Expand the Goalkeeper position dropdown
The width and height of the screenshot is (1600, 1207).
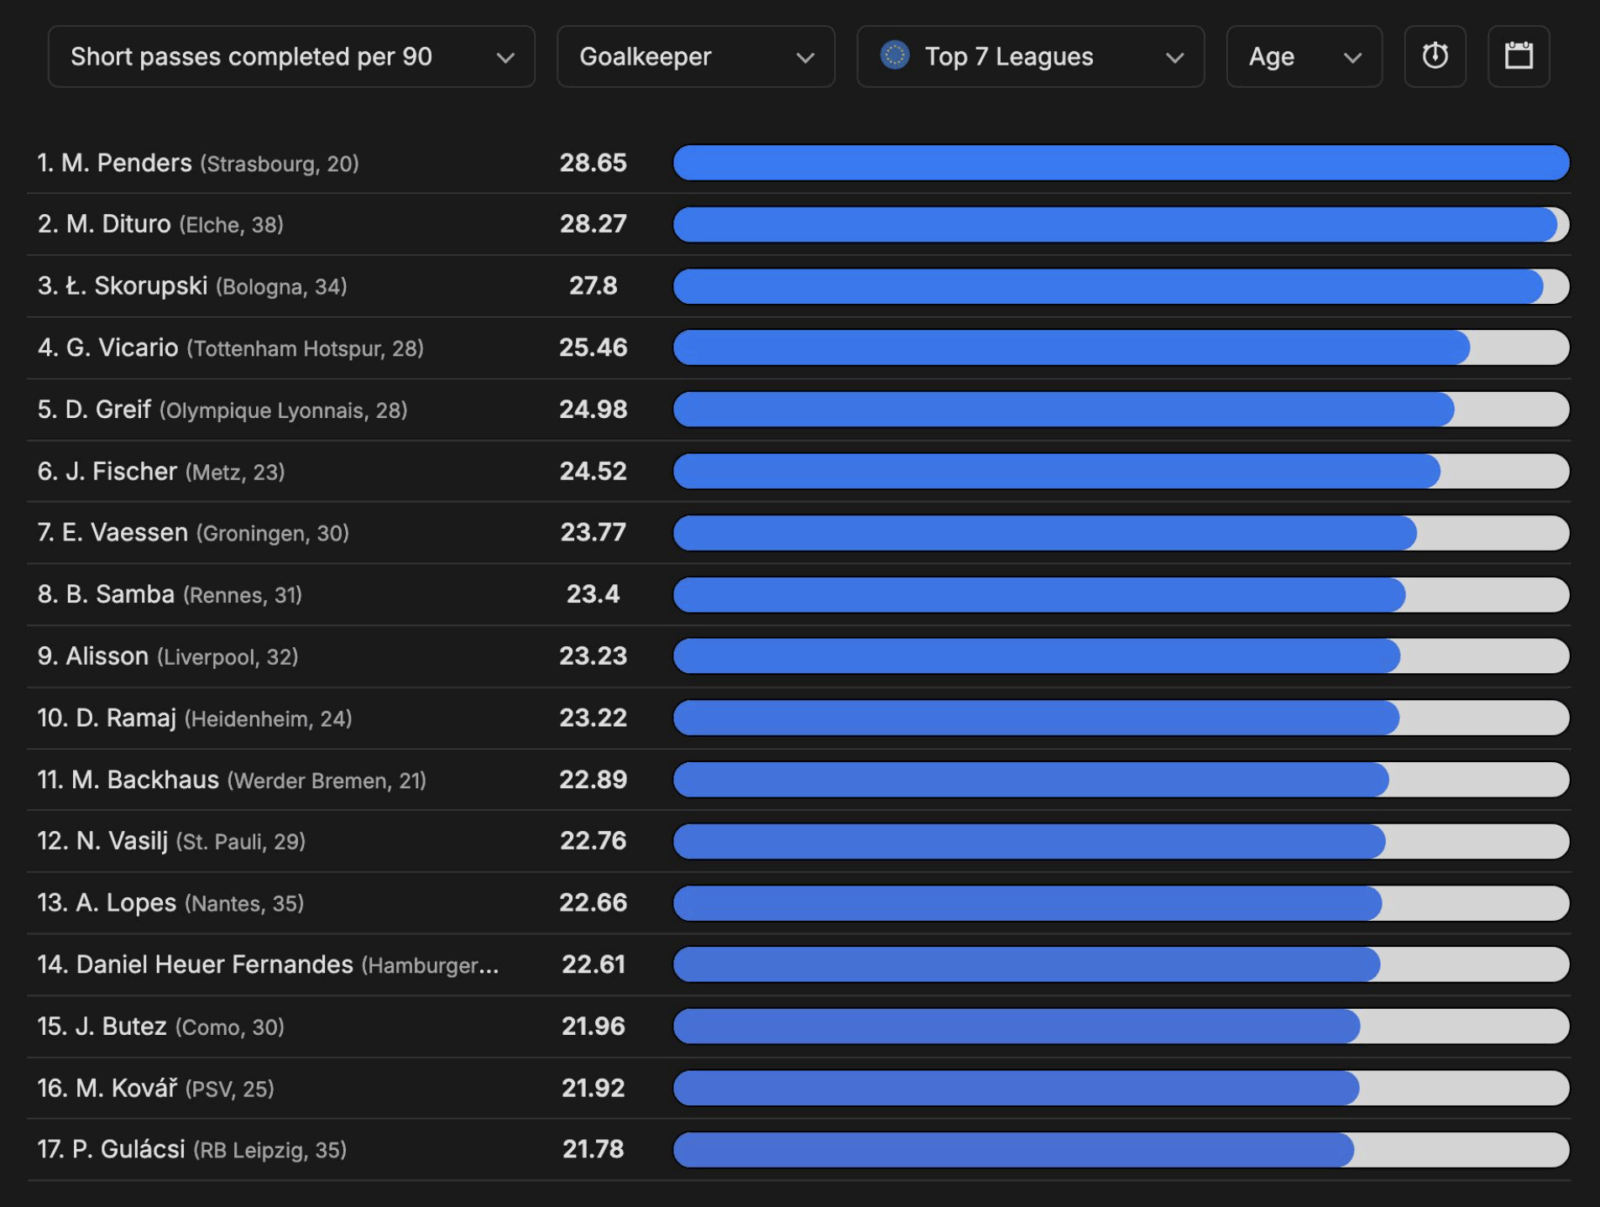coord(695,57)
